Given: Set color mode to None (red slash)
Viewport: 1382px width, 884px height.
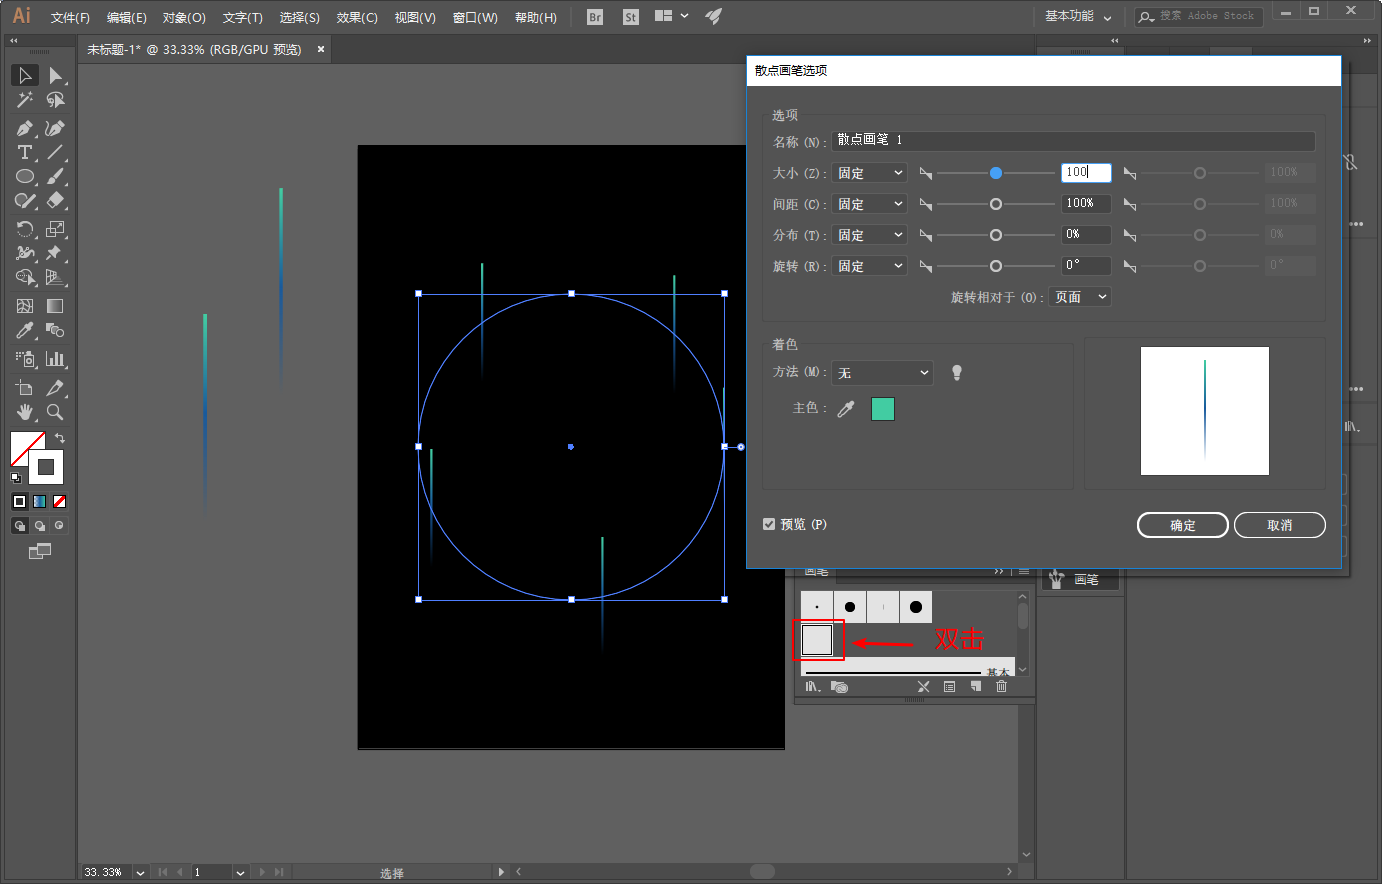Looking at the screenshot, I should [59, 502].
